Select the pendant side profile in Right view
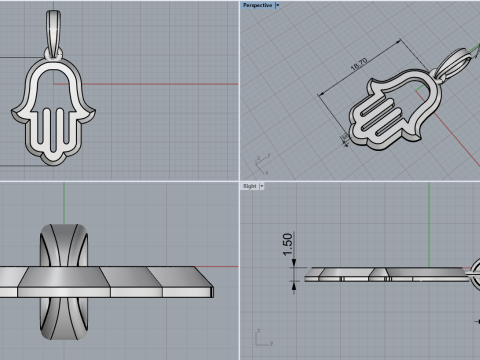This screenshot has height=360, width=480. (x=387, y=274)
